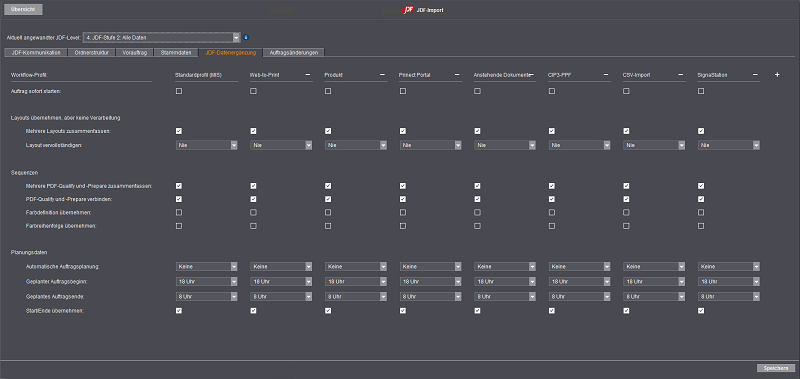
Task: Click the minus icon next to SignaStation
Action: (x=755, y=75)
